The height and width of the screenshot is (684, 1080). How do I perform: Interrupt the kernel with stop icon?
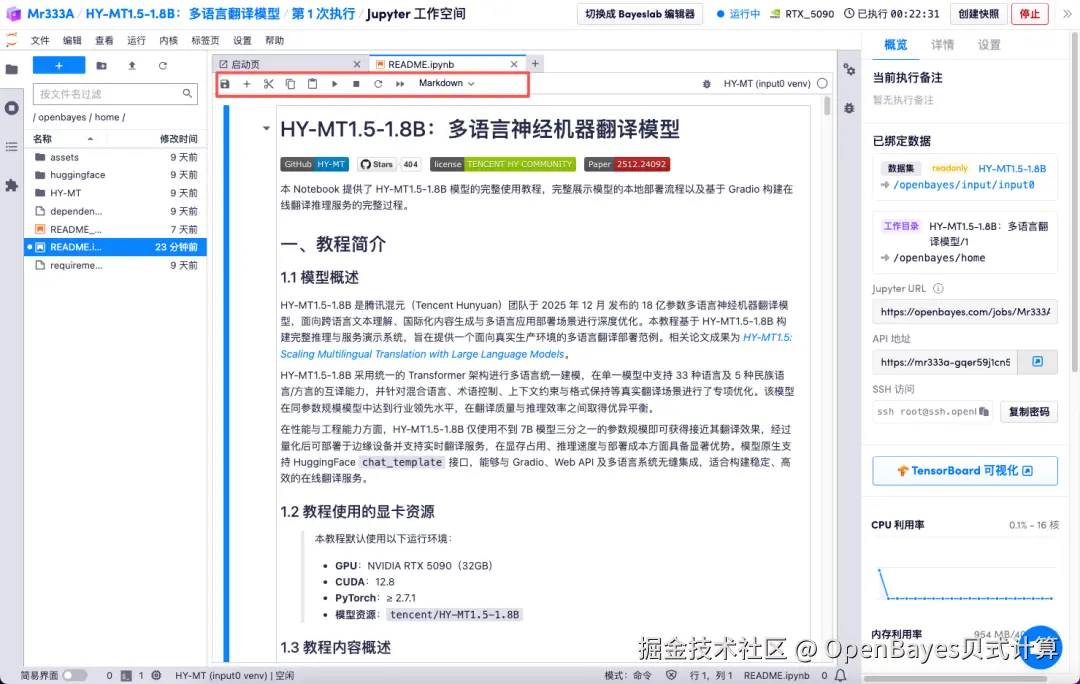[356, 84]
